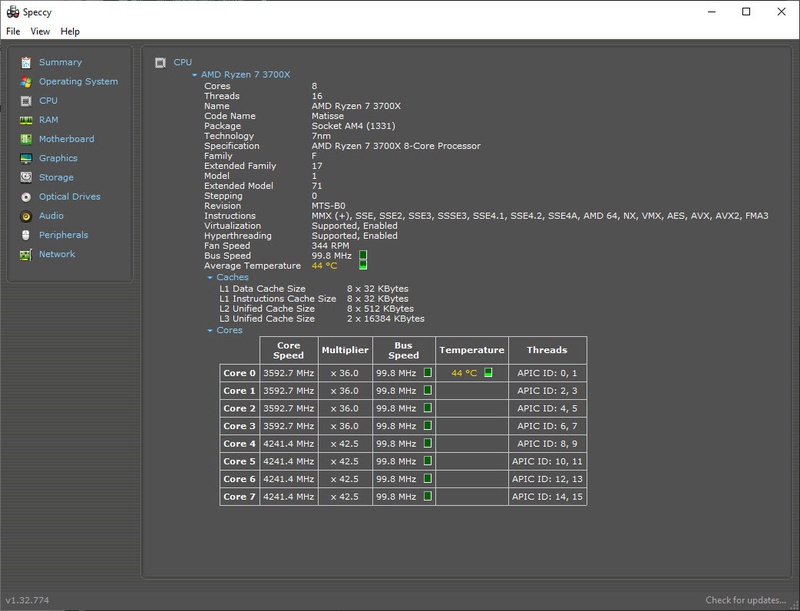Show the Graphics section
800x611 pixels.
(58, 158)
